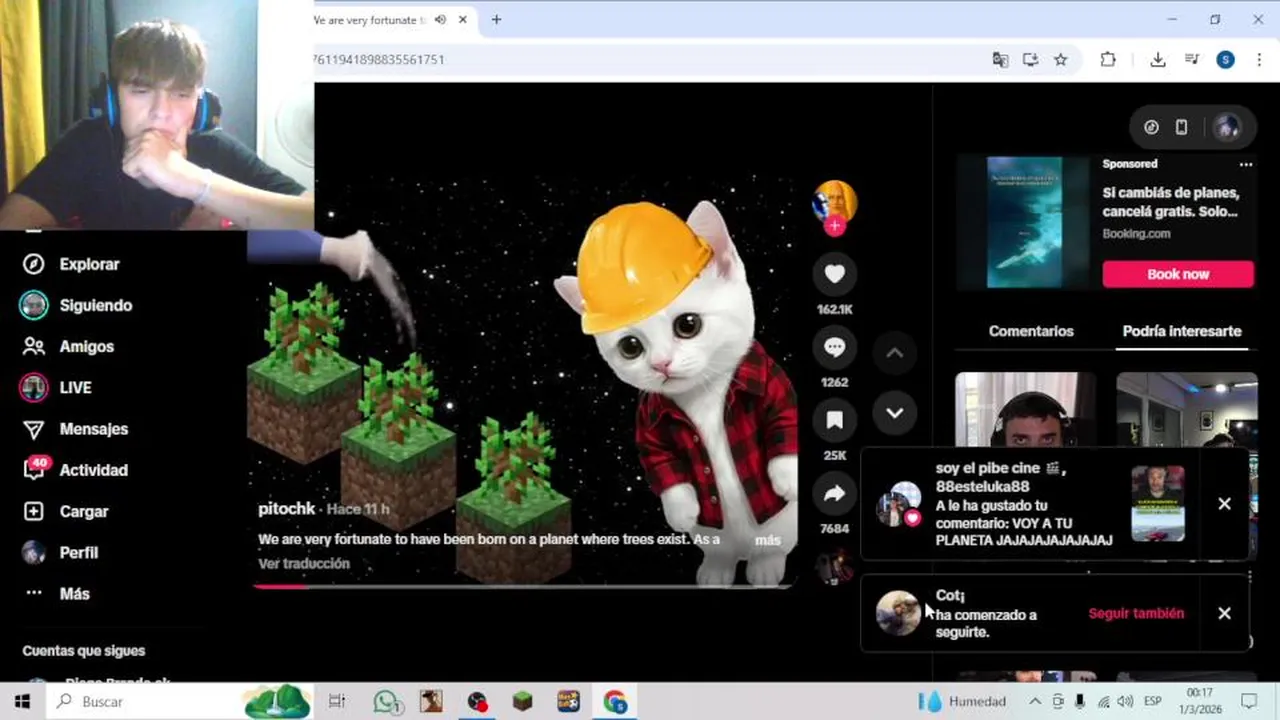Save video with bookmark icon
The height and width of the screenshot is (720, 1280).
pyautogui.click(x=835, y=420)
